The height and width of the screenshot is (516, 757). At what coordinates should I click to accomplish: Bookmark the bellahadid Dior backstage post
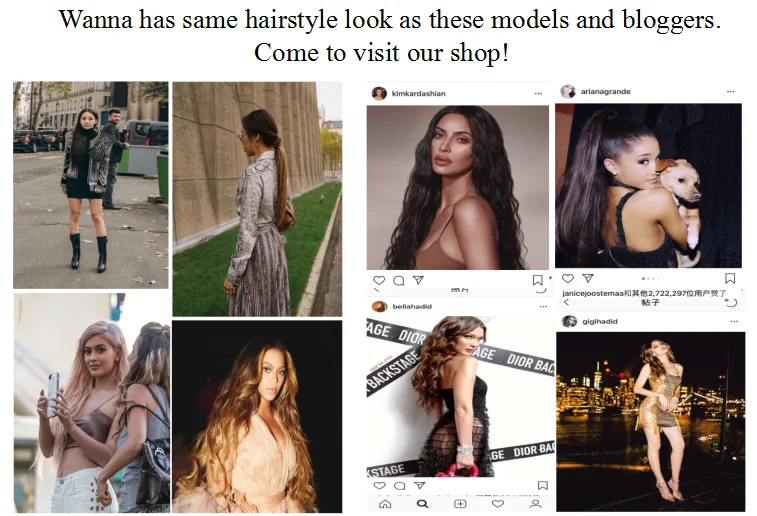coord(543,485)
